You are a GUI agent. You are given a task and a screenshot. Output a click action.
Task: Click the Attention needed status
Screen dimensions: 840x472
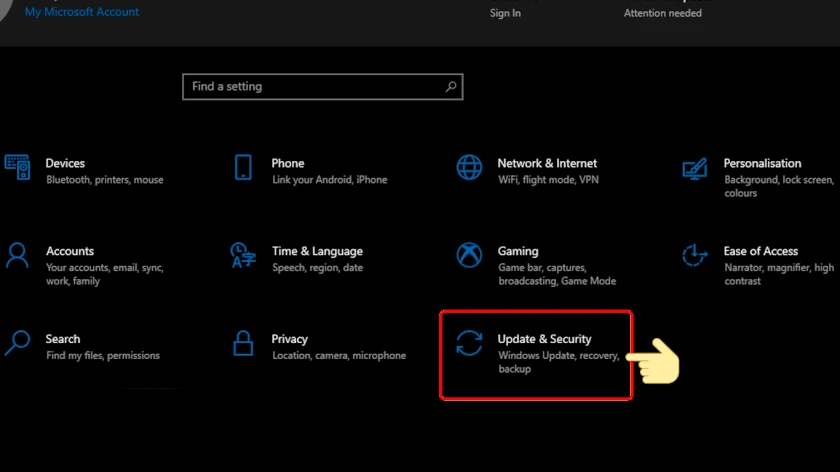coord(663,13)
